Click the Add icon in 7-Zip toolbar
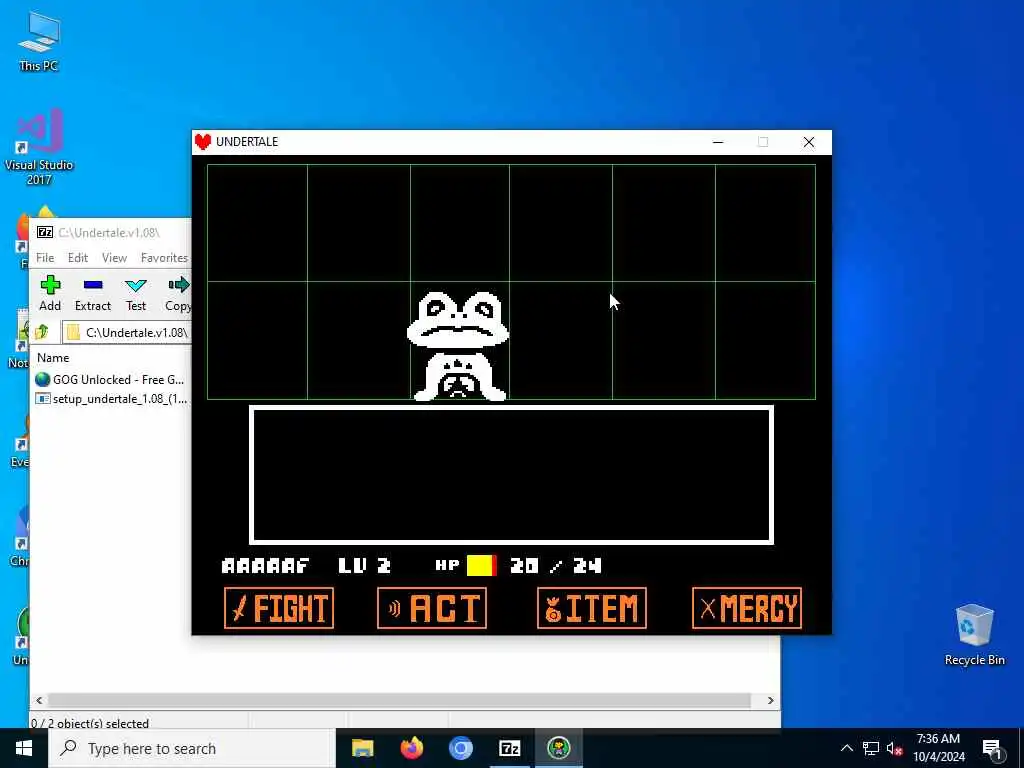This screenshot has height=768, width=1024. pos(50,285)
